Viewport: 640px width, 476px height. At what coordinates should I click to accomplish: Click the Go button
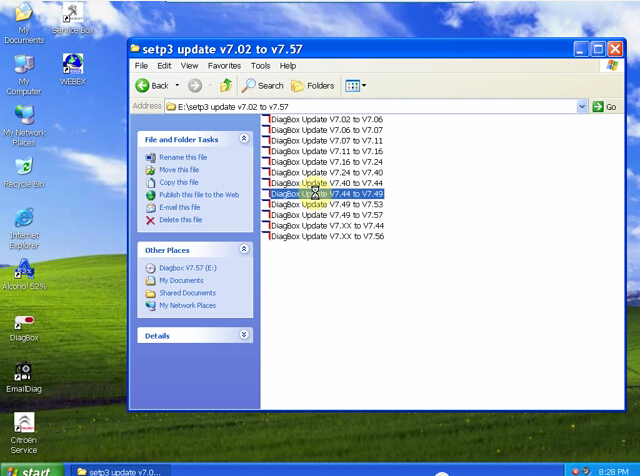pyautogui.click(x=604, y=107)
